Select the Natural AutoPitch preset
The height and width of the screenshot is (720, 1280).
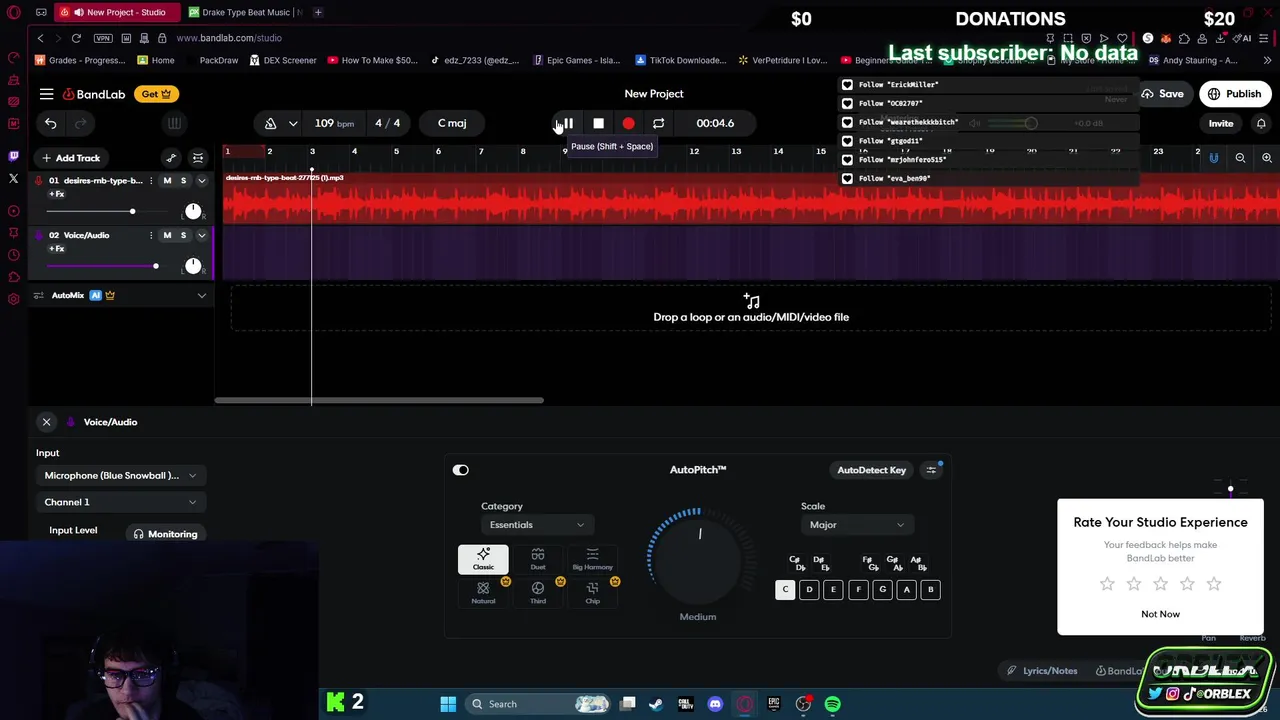tap(483, 592)
